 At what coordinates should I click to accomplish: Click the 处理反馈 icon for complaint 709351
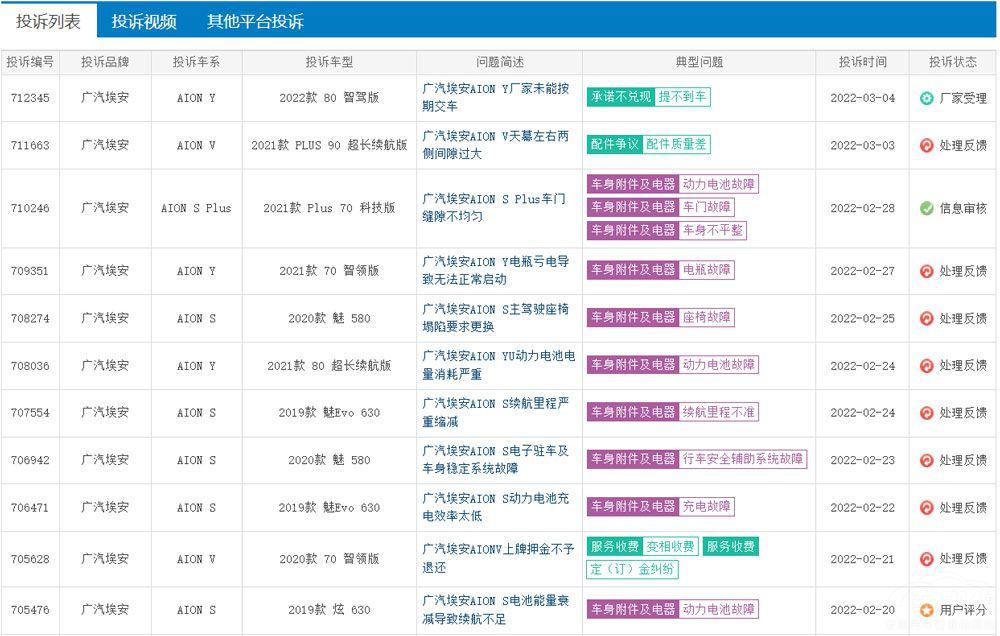coord(926,271)
